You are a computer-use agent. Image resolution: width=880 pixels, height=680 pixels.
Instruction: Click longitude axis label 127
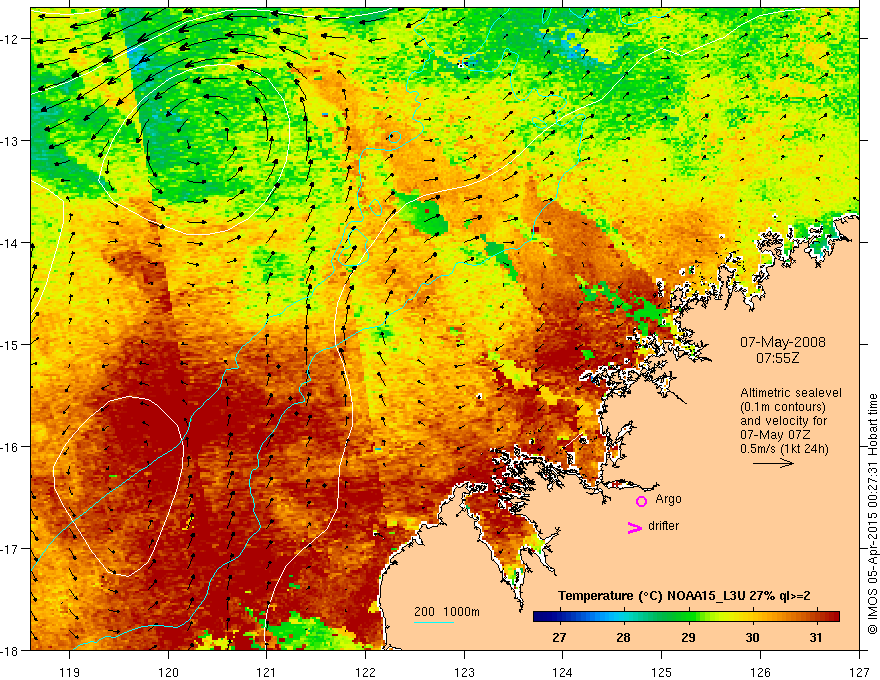click(859, 672)
